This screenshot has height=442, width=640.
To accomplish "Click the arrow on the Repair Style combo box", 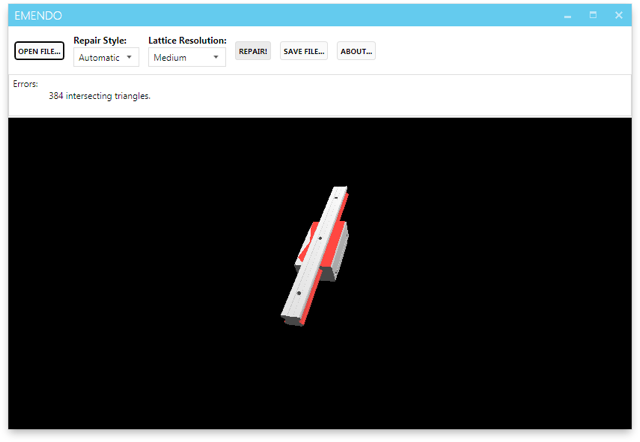I will [129, 58].
